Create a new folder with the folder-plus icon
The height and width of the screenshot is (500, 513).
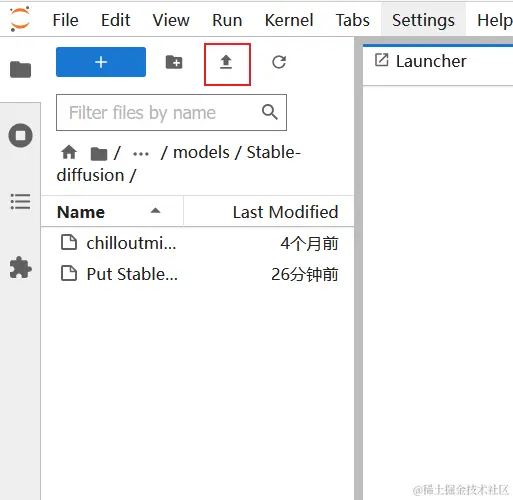(x=174, y=62)
